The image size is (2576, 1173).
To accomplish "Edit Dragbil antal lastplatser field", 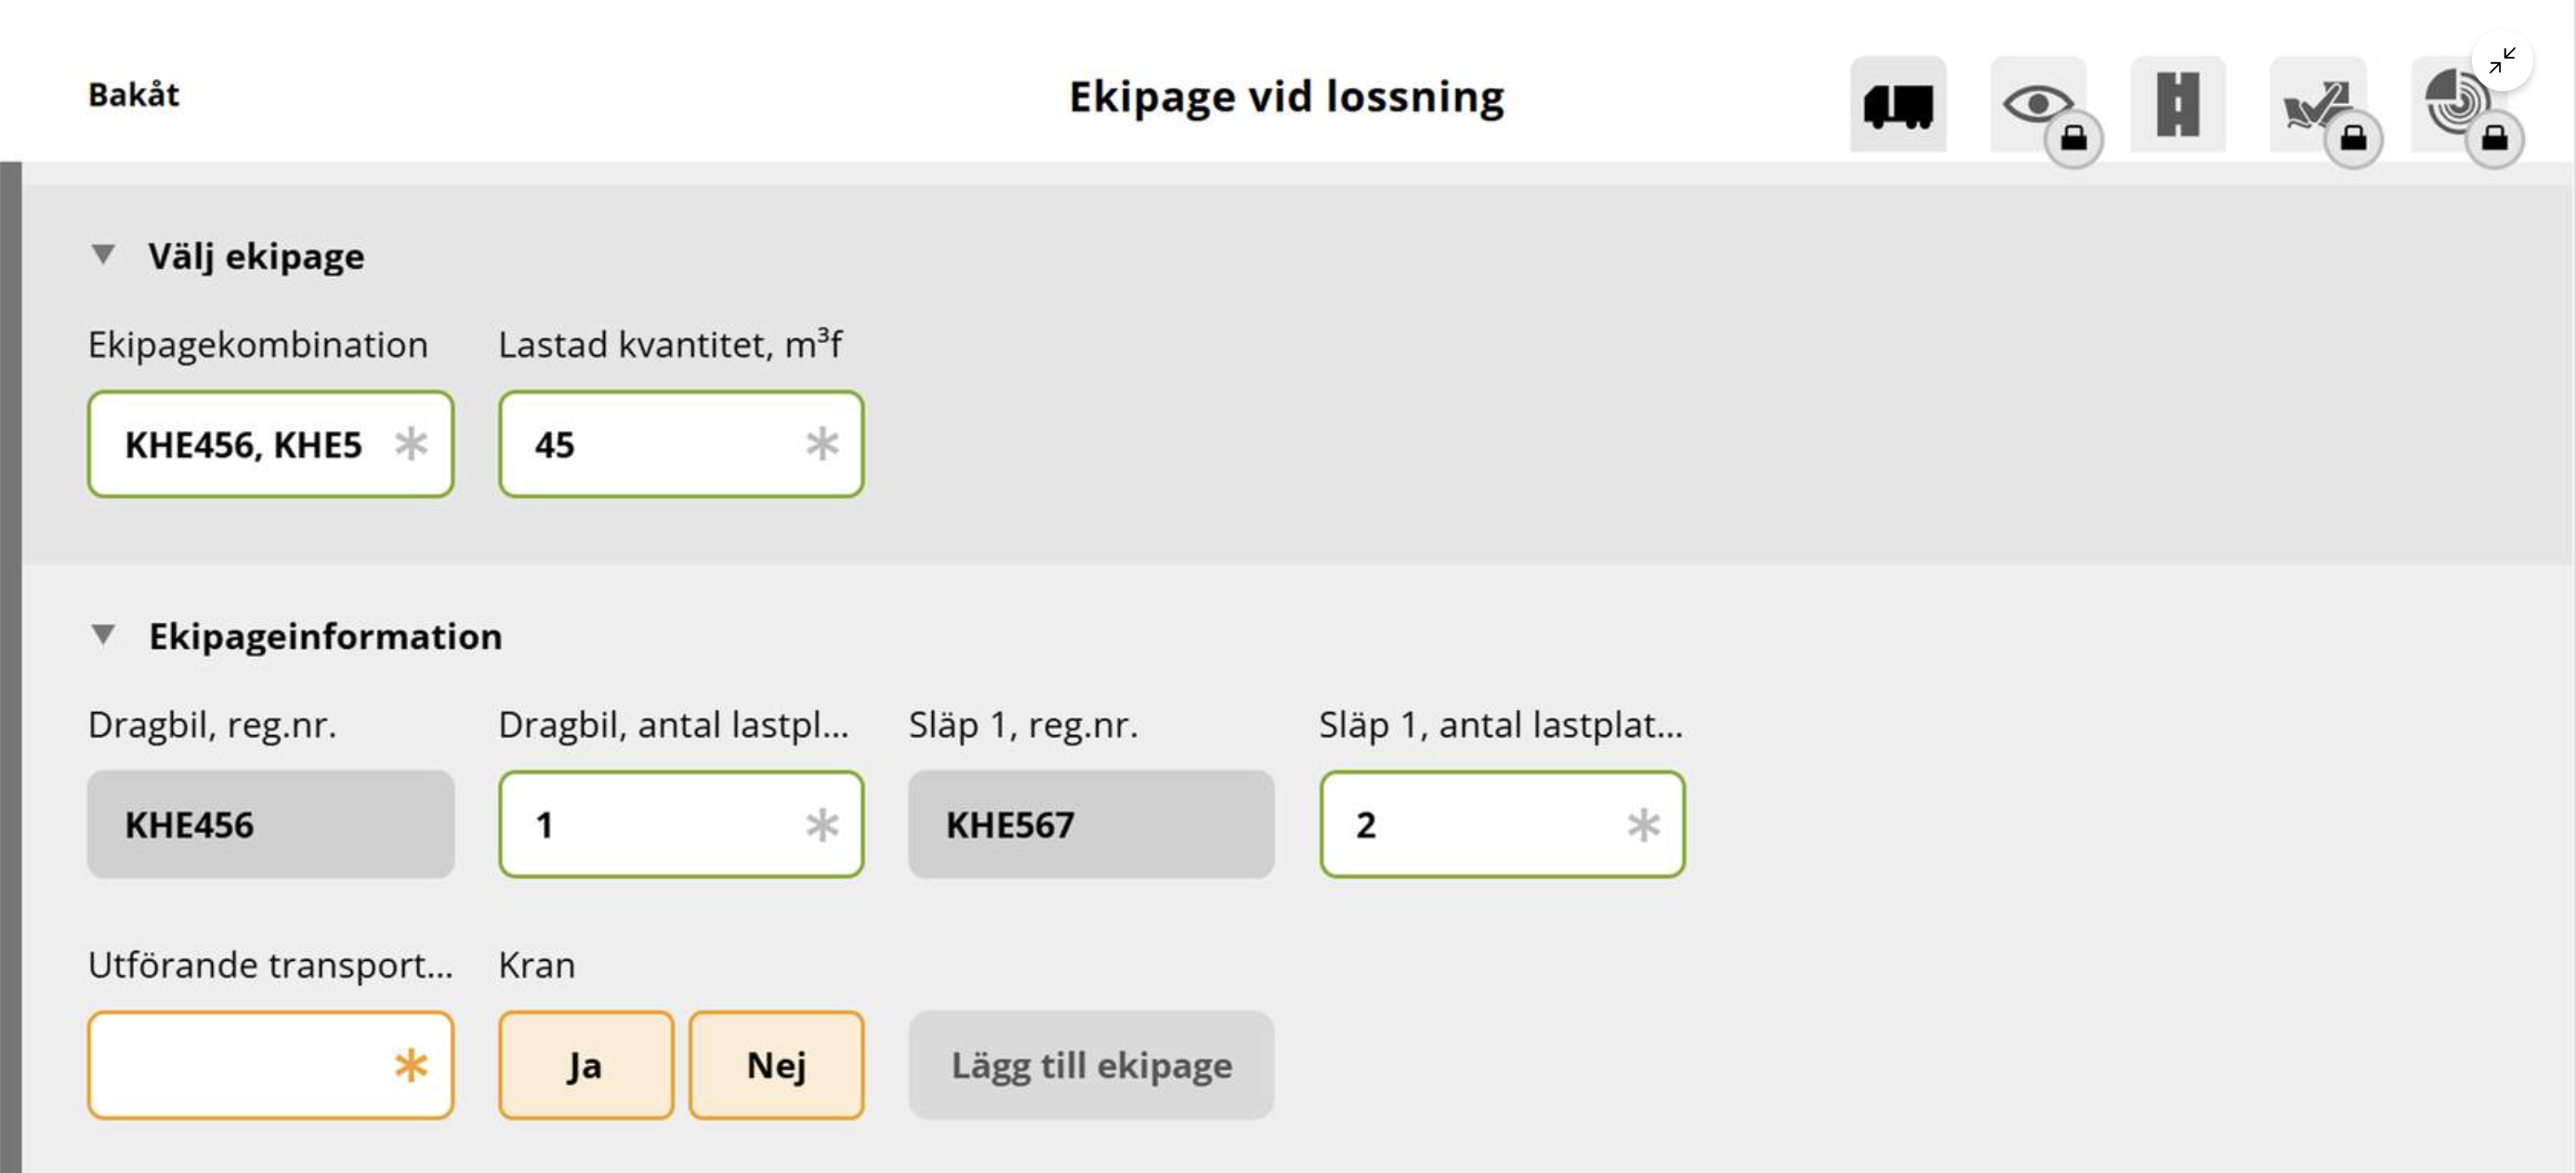I will click(x=681, y=824).
